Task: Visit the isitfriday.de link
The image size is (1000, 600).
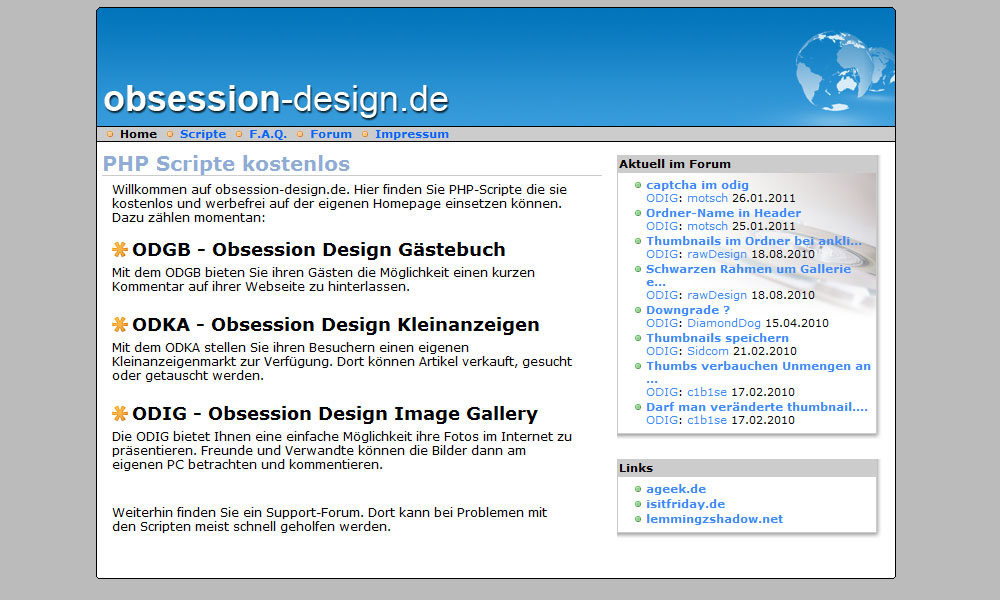Action: point(686,504)
